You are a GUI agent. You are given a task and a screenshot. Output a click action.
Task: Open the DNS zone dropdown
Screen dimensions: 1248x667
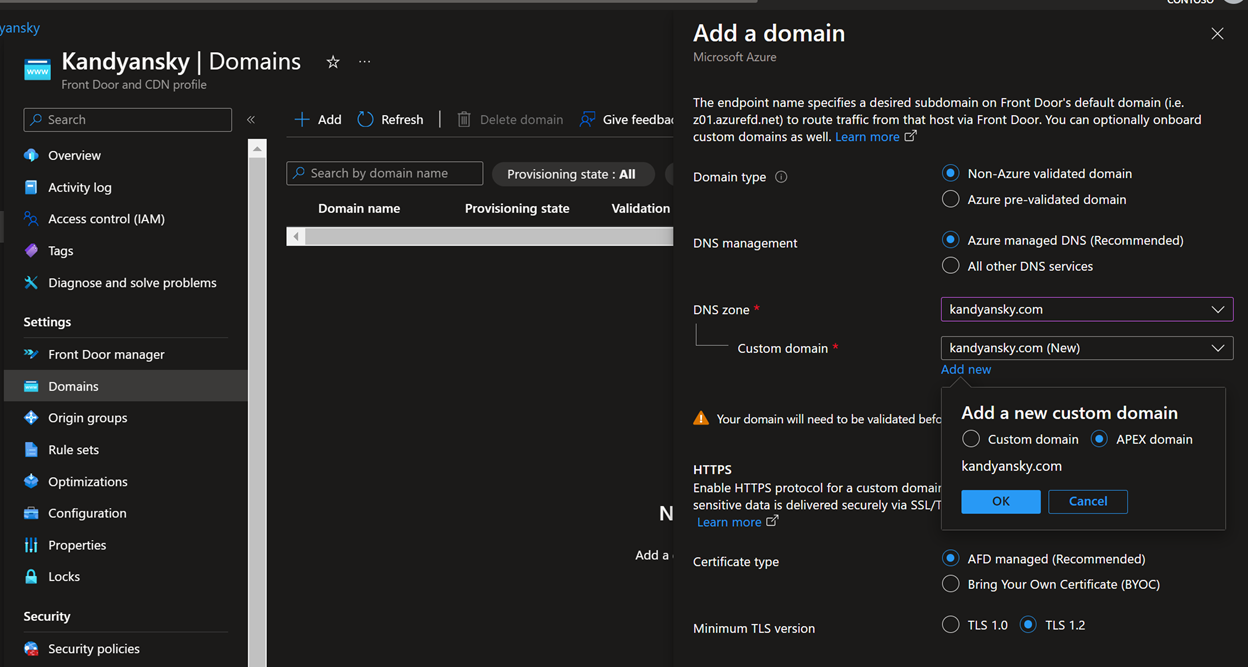[1087, 310]
